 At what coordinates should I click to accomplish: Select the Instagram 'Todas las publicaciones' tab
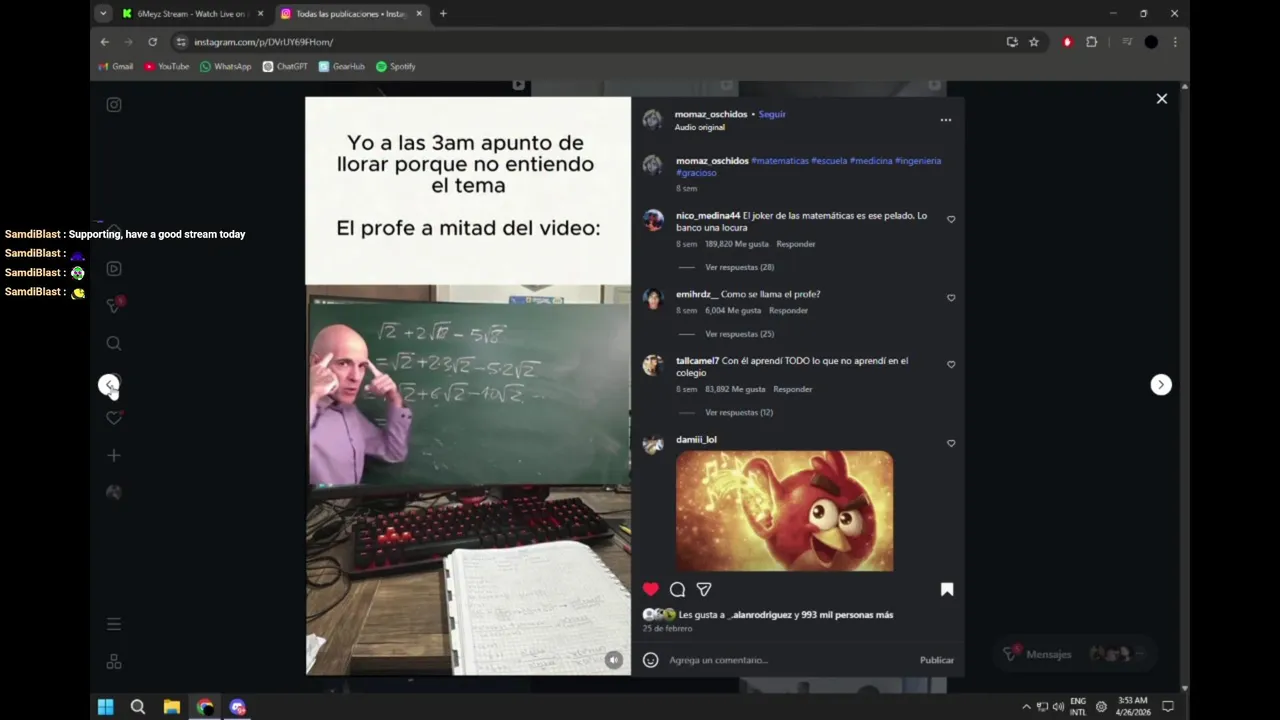[x=351, y=14]
